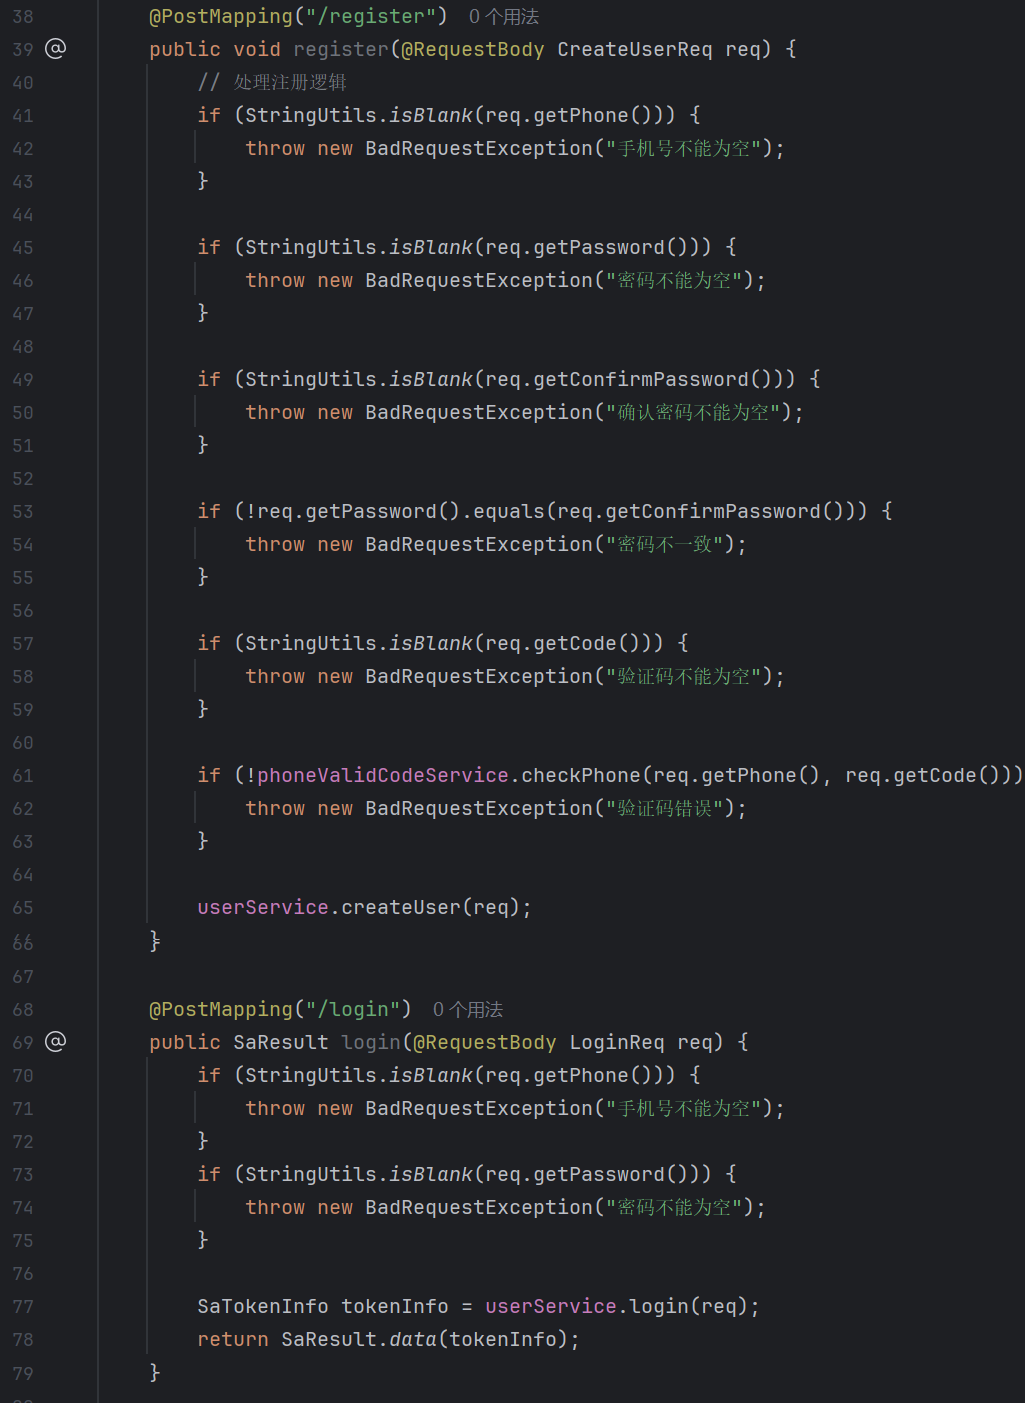Click the throw keyword on line 54
1025x1403 pixels.
tap(275, 544)
